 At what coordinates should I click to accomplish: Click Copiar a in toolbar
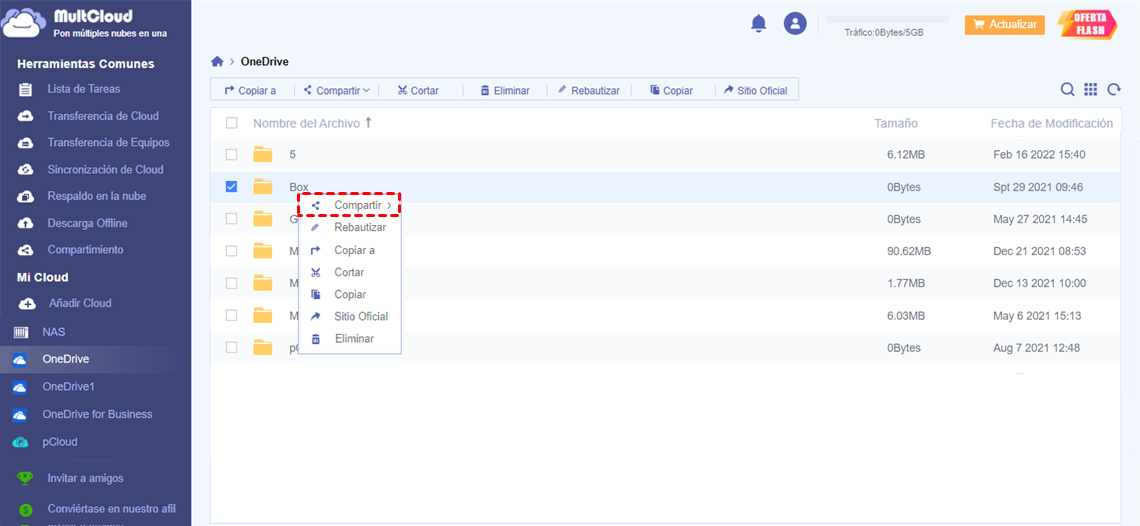(x=251, y=90)
